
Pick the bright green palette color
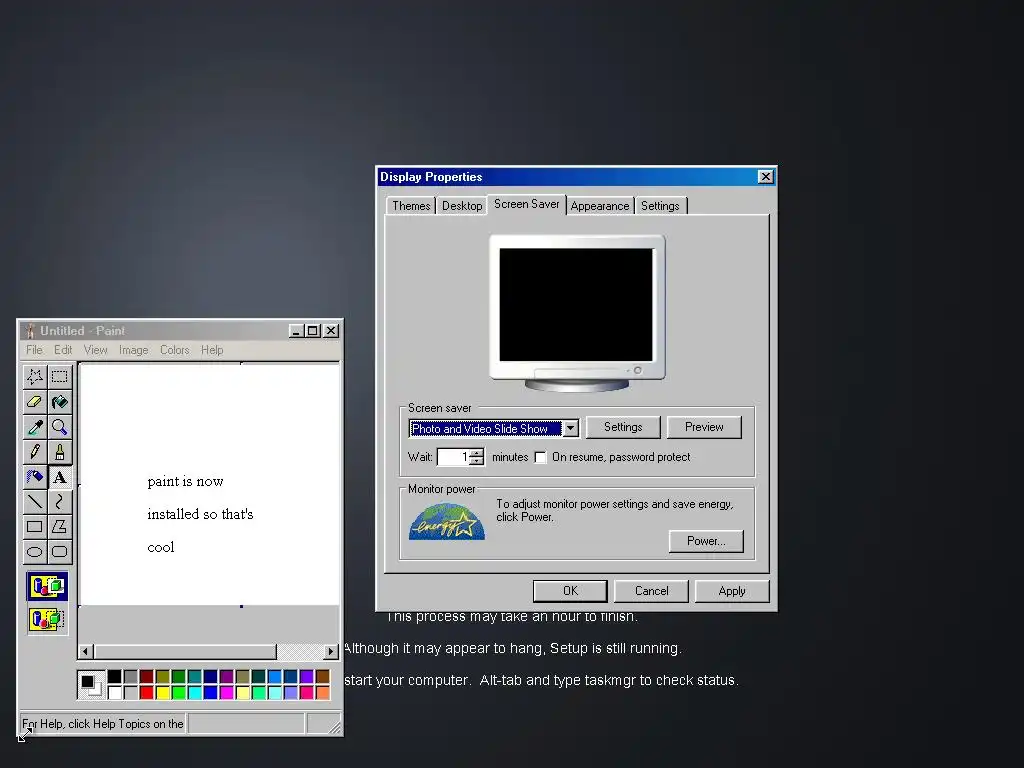pyautogui.click(x=178, y=692)
